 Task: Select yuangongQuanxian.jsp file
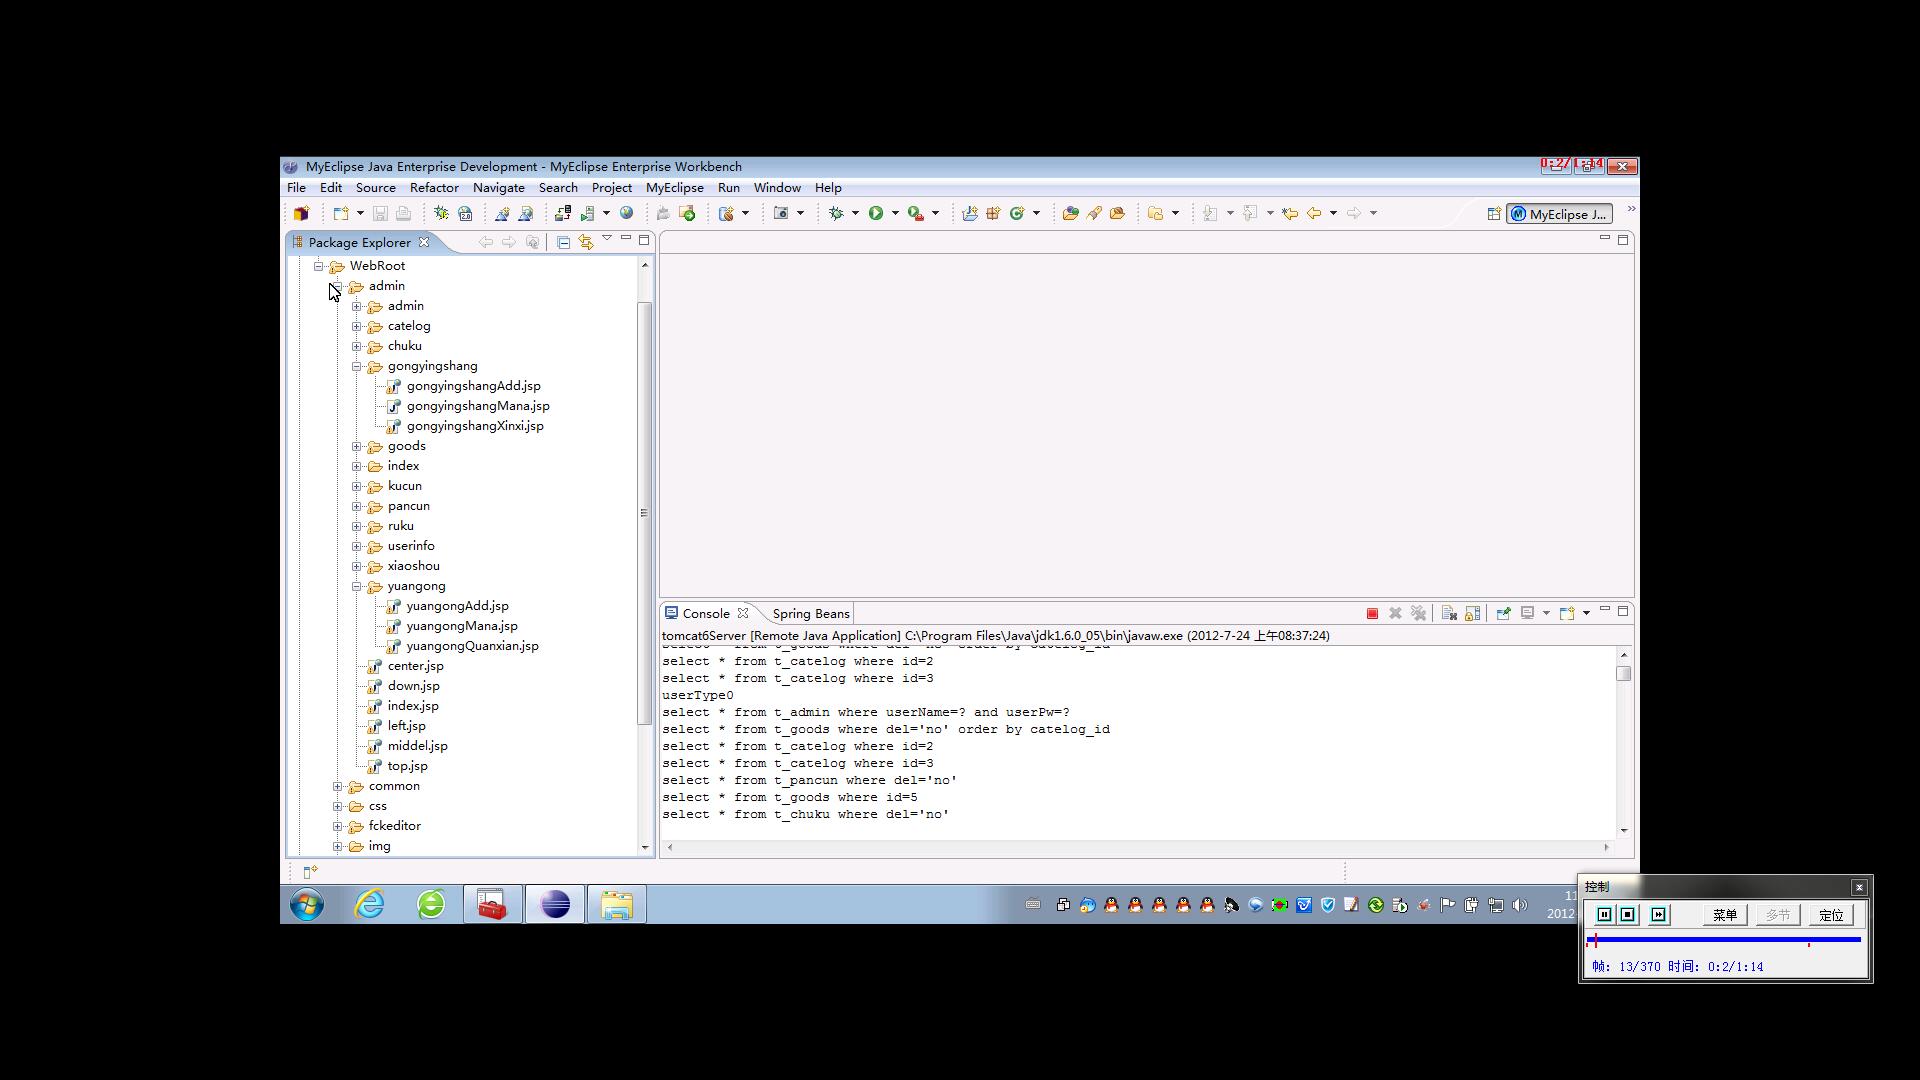point(472,646)
